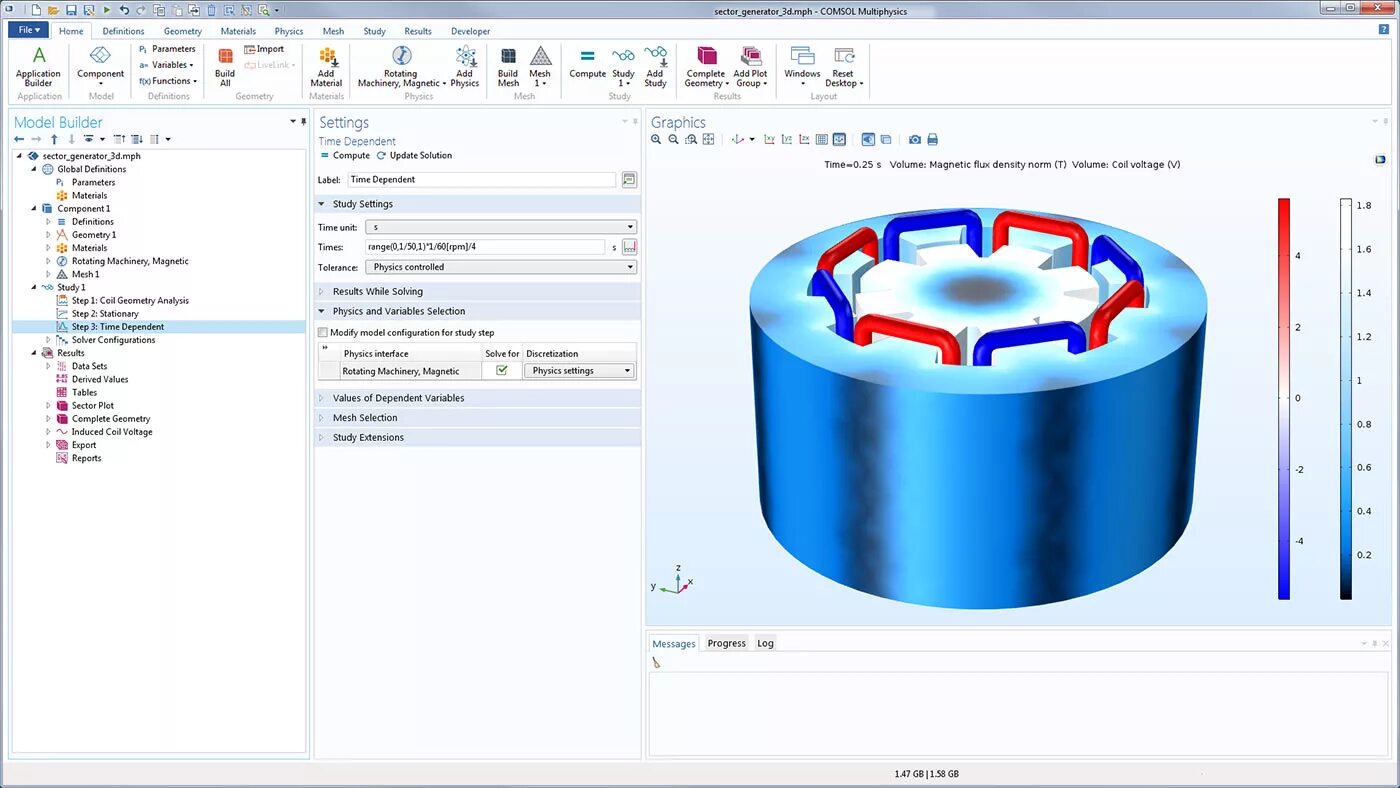Select Induced Coil Voltage tree node
Image resolution: width=1400 pixels, height=788 pixels.
(x=104, y=432)
